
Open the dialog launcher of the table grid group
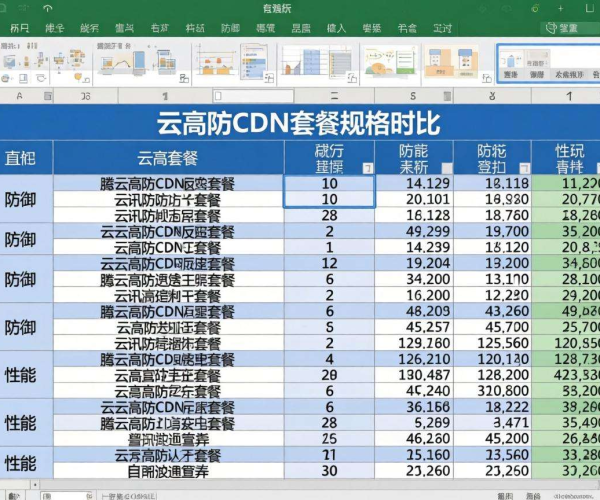[x=352, y=78]
